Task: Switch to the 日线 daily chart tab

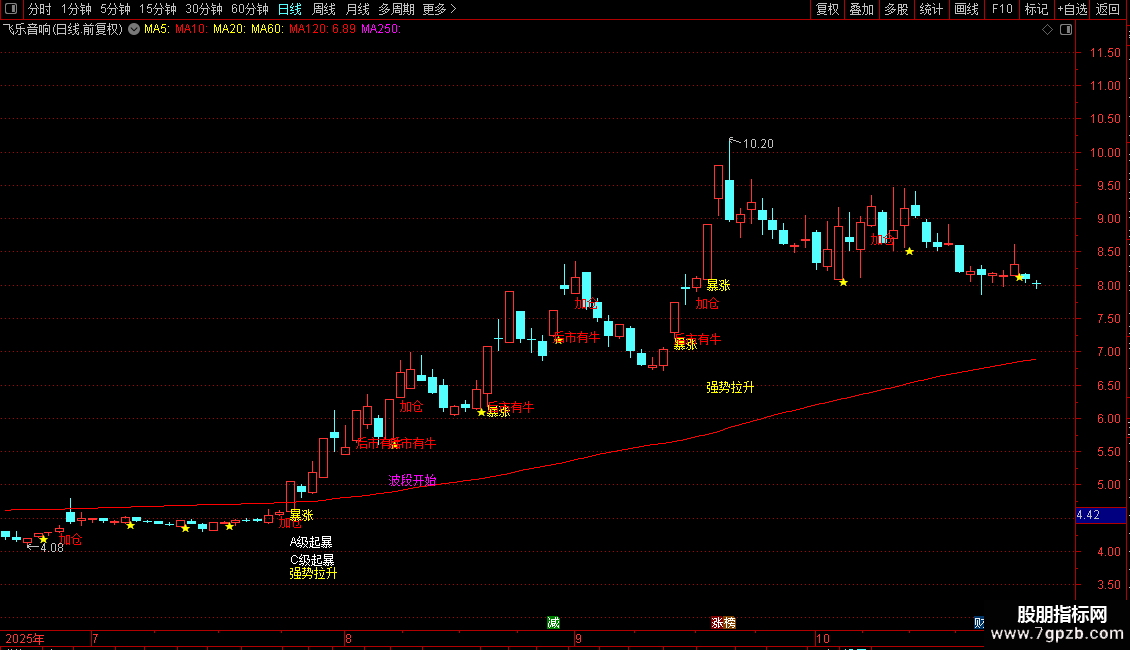Action: pyautogui.click(x=290, y=9)
